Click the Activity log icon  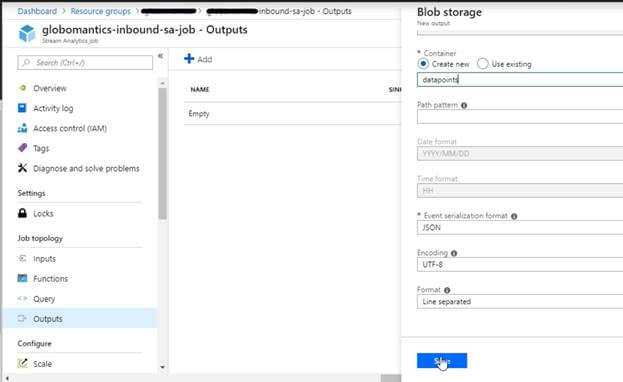[22, 108]
